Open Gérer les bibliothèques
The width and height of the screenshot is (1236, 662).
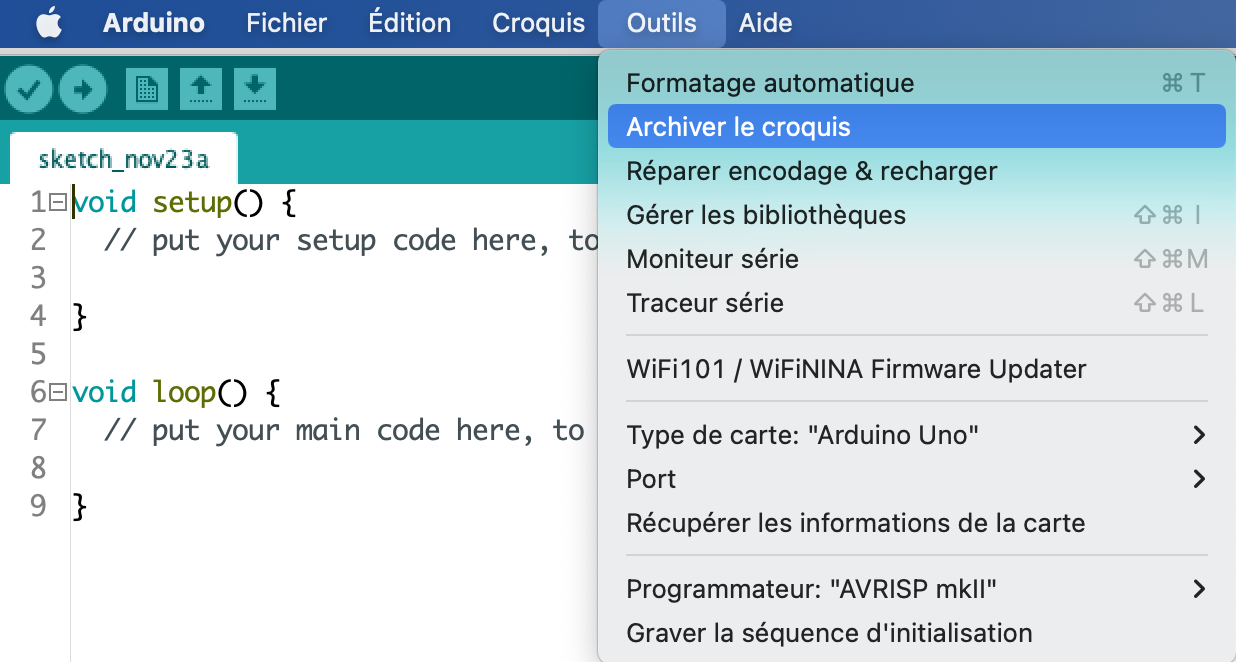pyautogui.click(x=916, y=215)
